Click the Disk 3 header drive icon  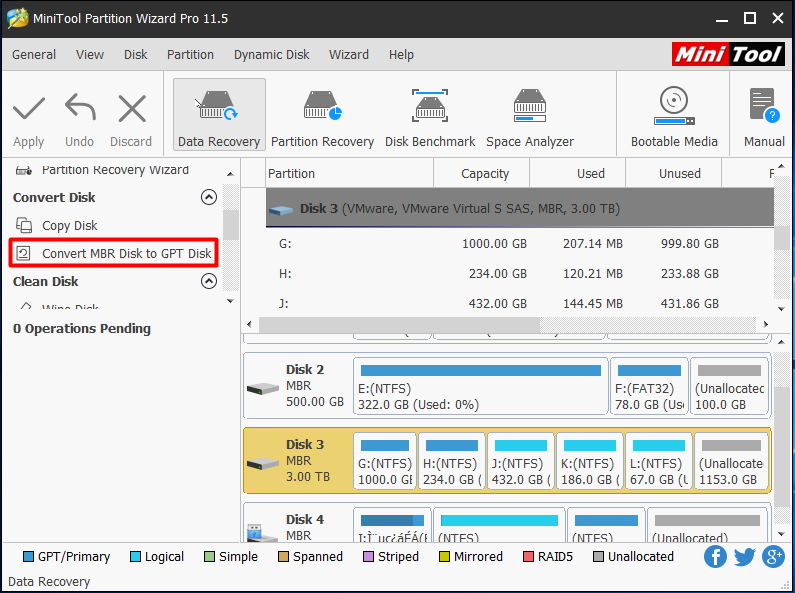(x=280, y=209)
